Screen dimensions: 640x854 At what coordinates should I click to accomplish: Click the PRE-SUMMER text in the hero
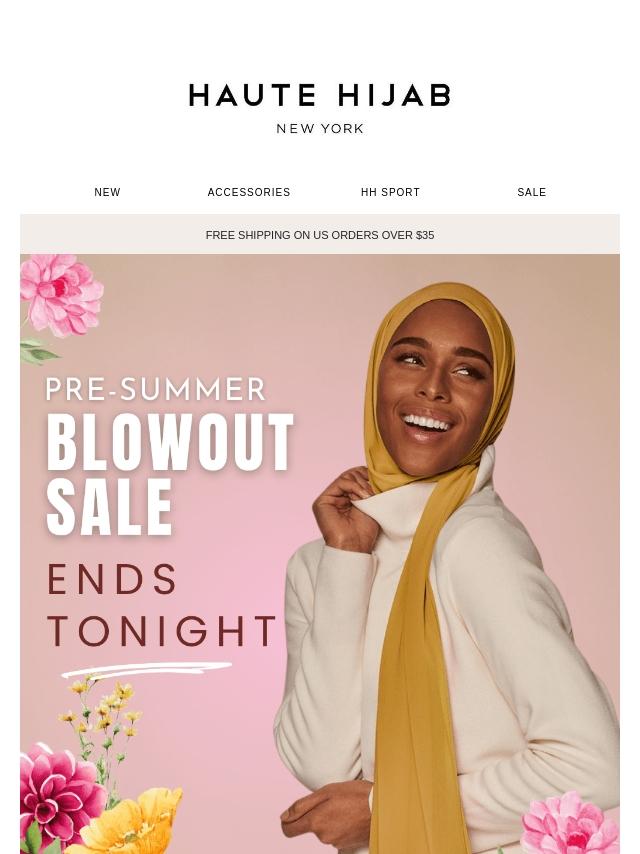(x=156, y=389)
